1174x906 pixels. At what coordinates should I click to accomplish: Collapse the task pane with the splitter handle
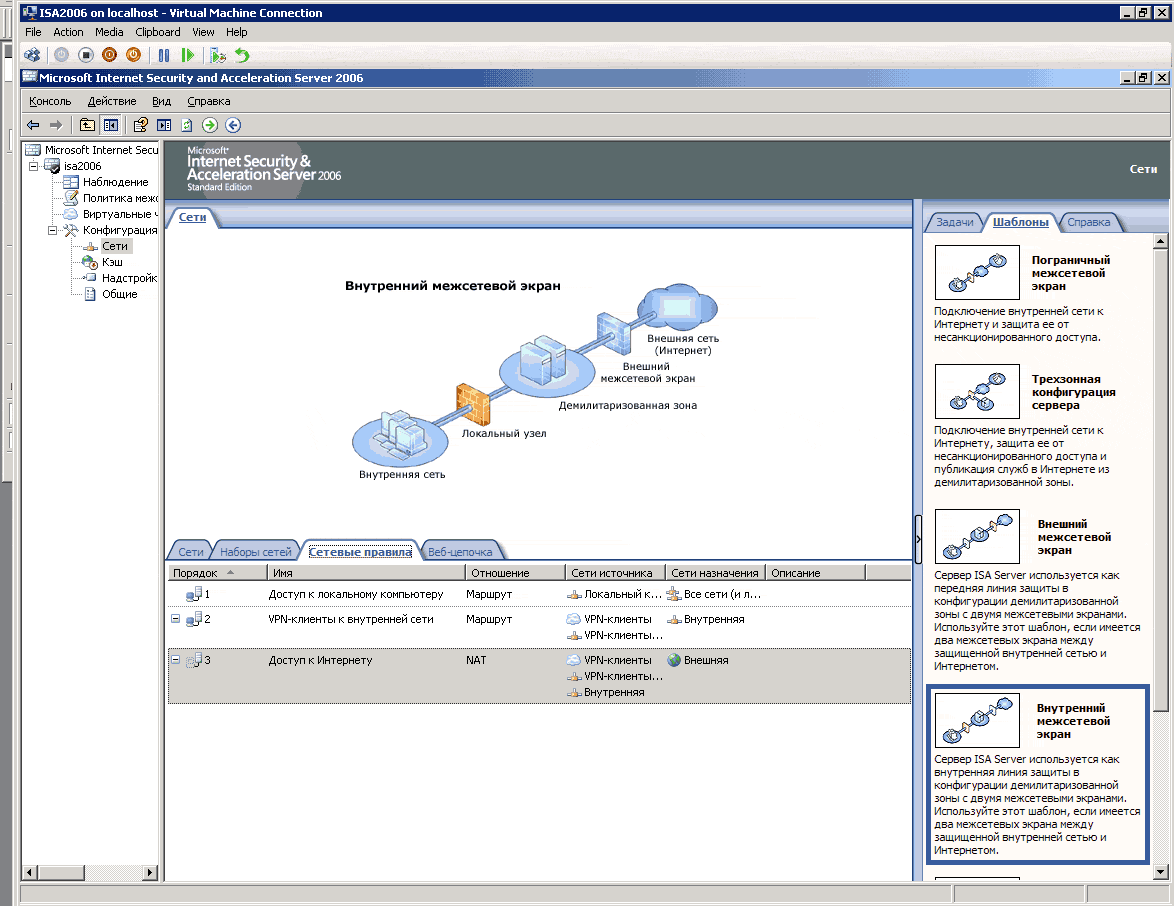coord(918,539)
